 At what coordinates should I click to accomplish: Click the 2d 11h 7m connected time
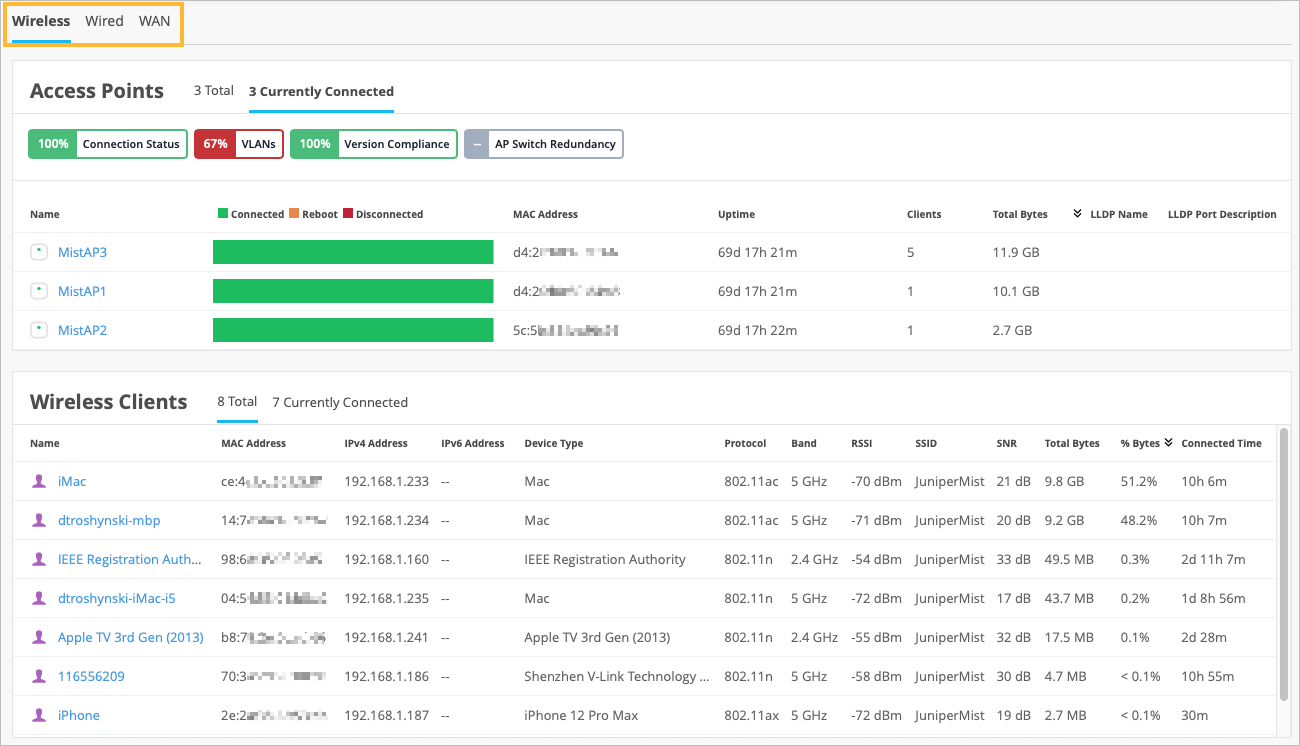pyautogui.click(x=1213, y=559)
